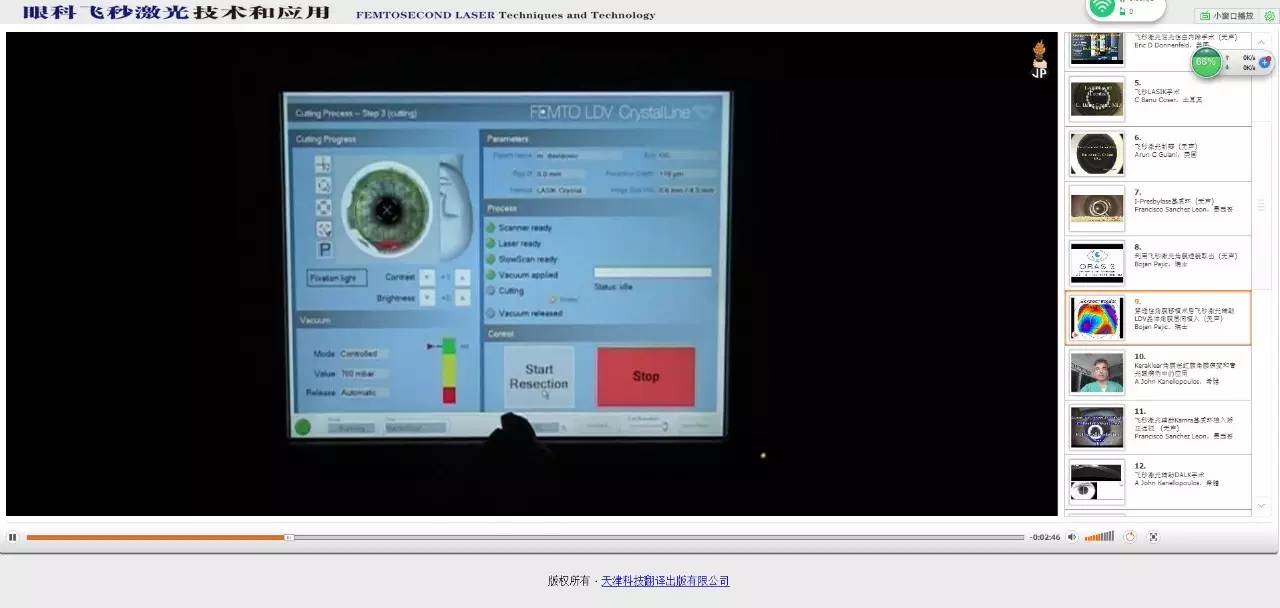Pause the video playback
Image resolution: width=1280 pixels, height=608 pixels.
click(x=13, y=537)
